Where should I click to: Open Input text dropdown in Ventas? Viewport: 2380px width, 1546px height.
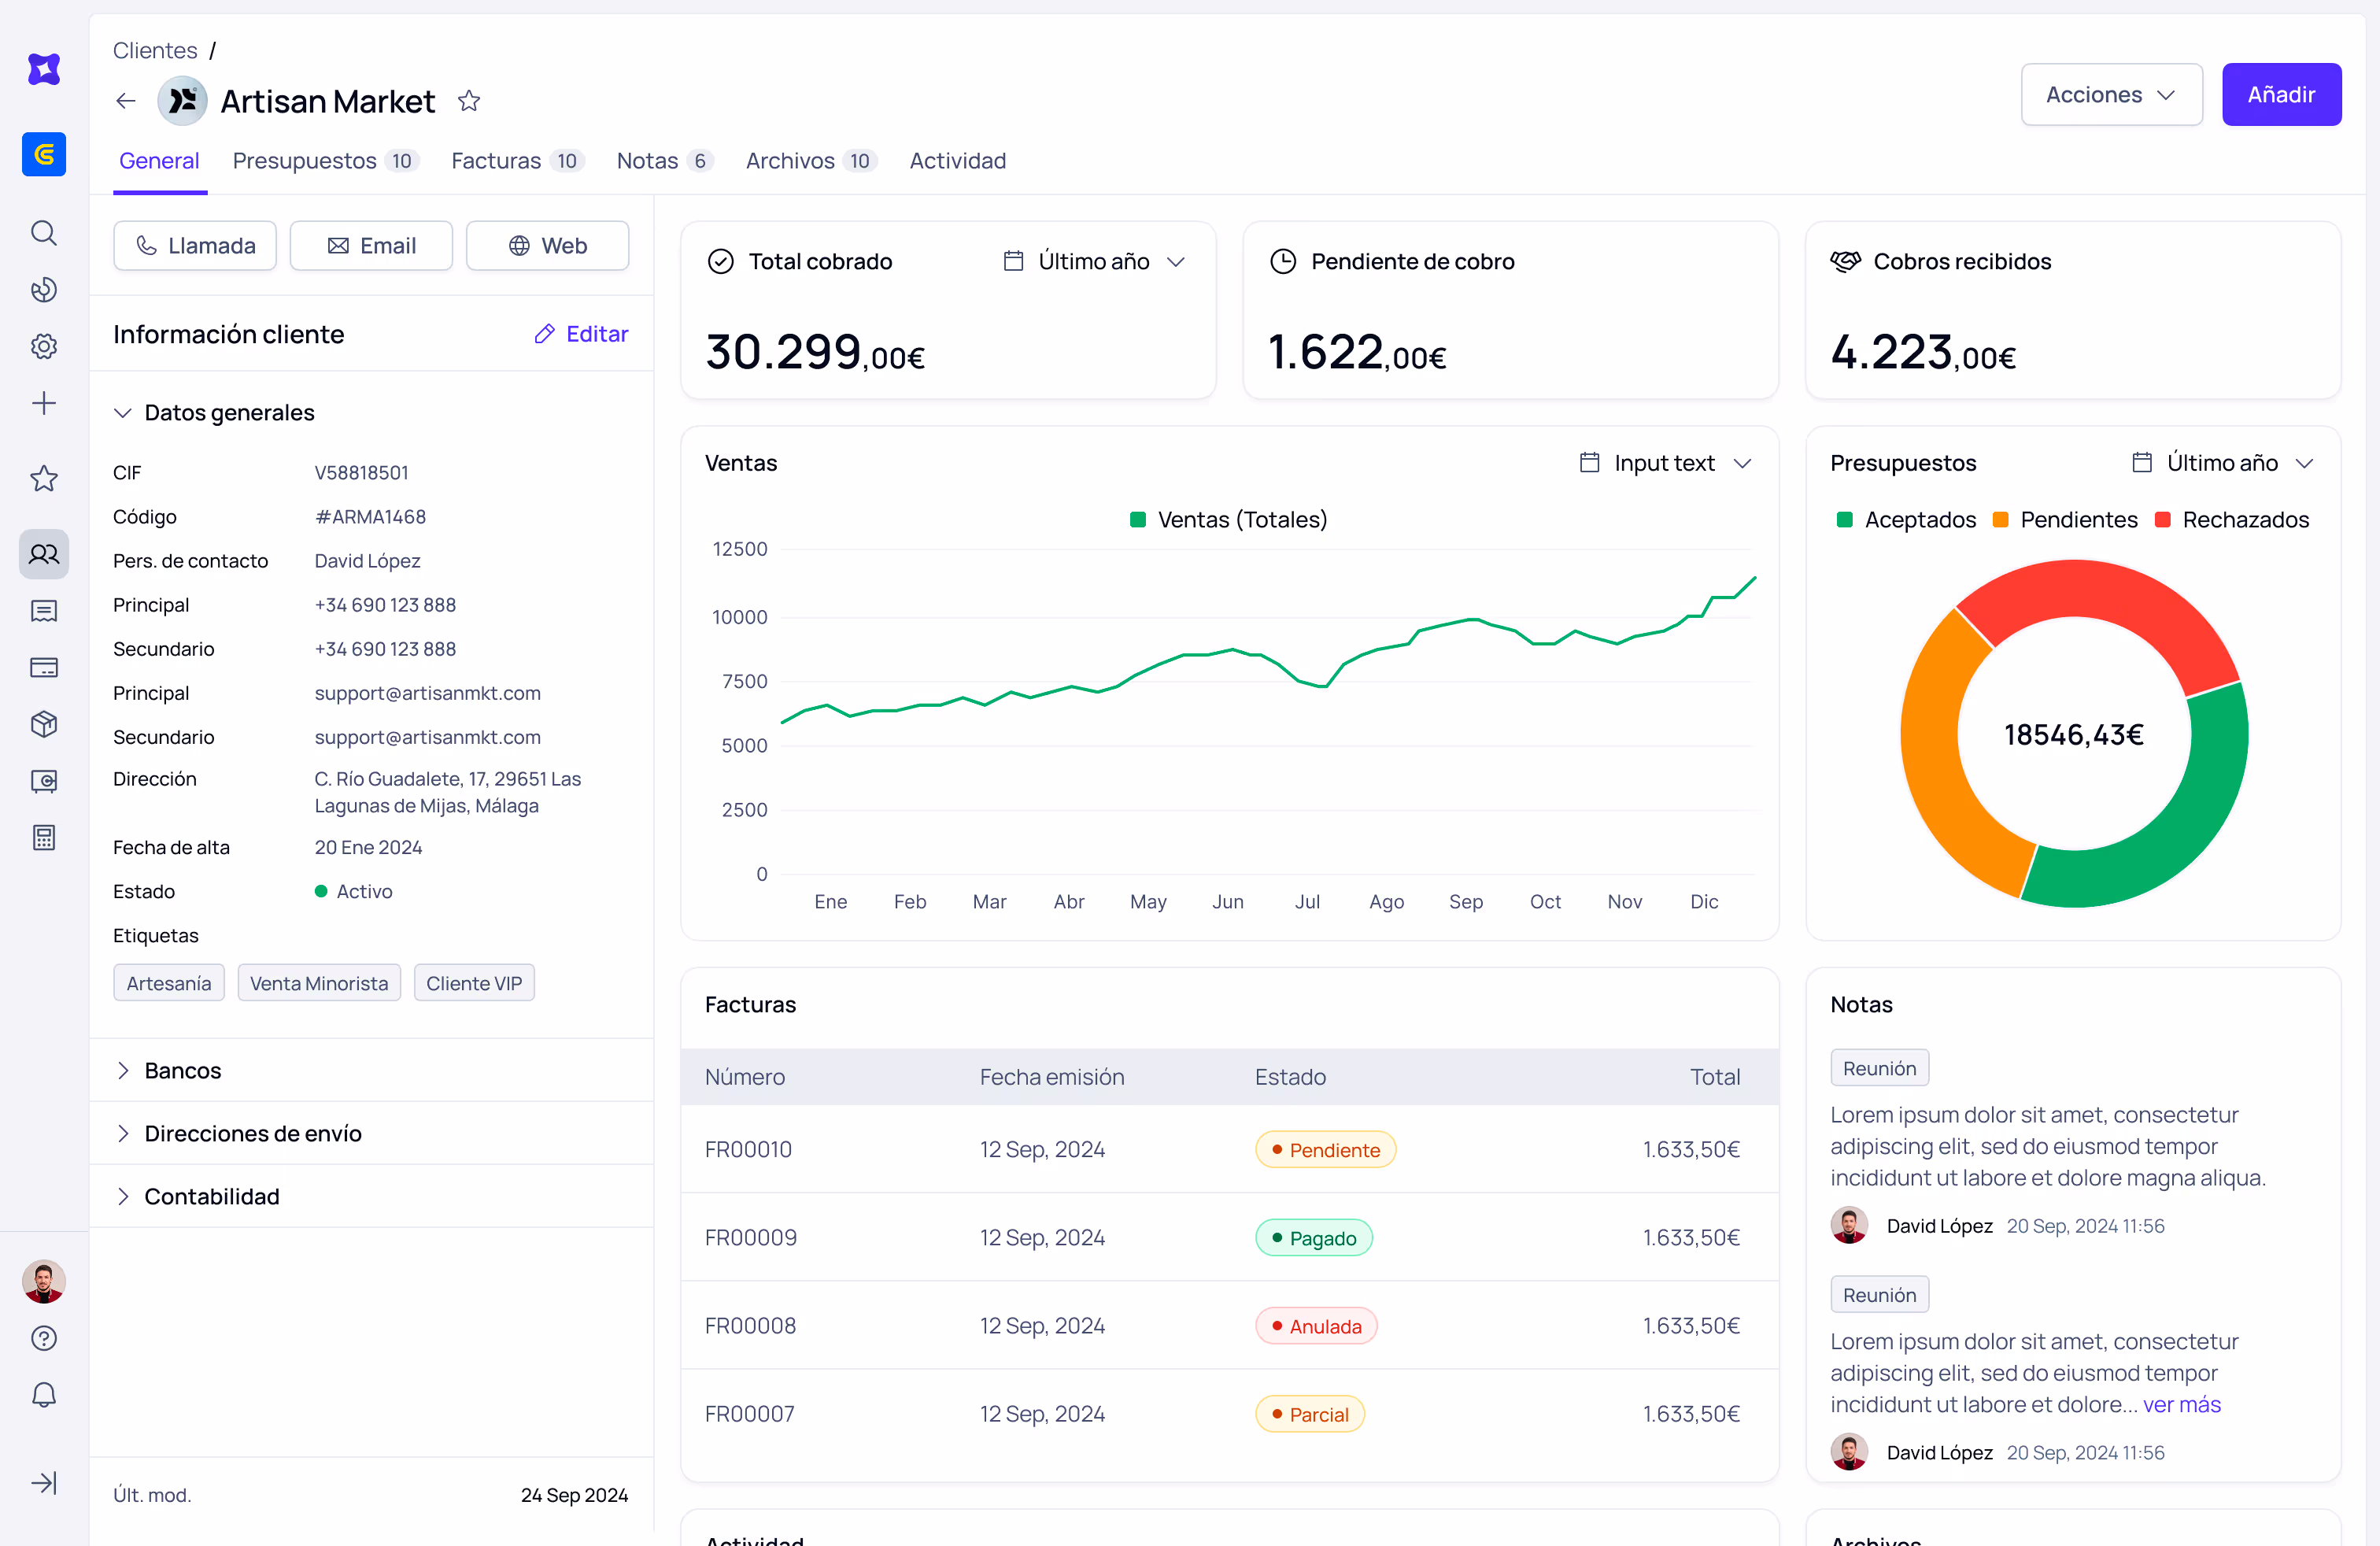[x=1665, y=464]
